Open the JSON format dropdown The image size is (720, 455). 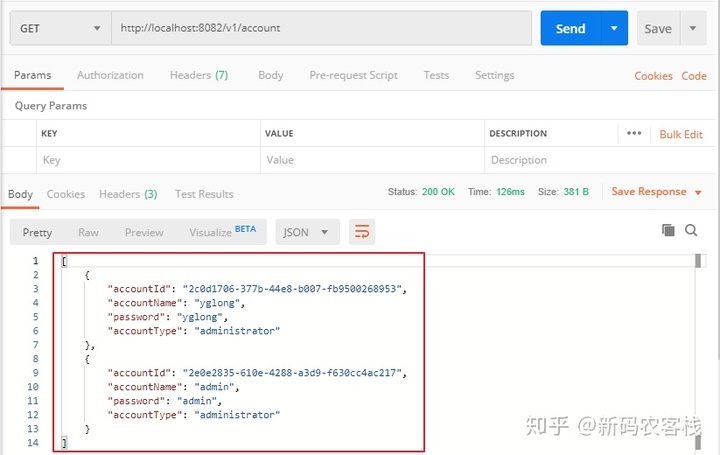307,232
